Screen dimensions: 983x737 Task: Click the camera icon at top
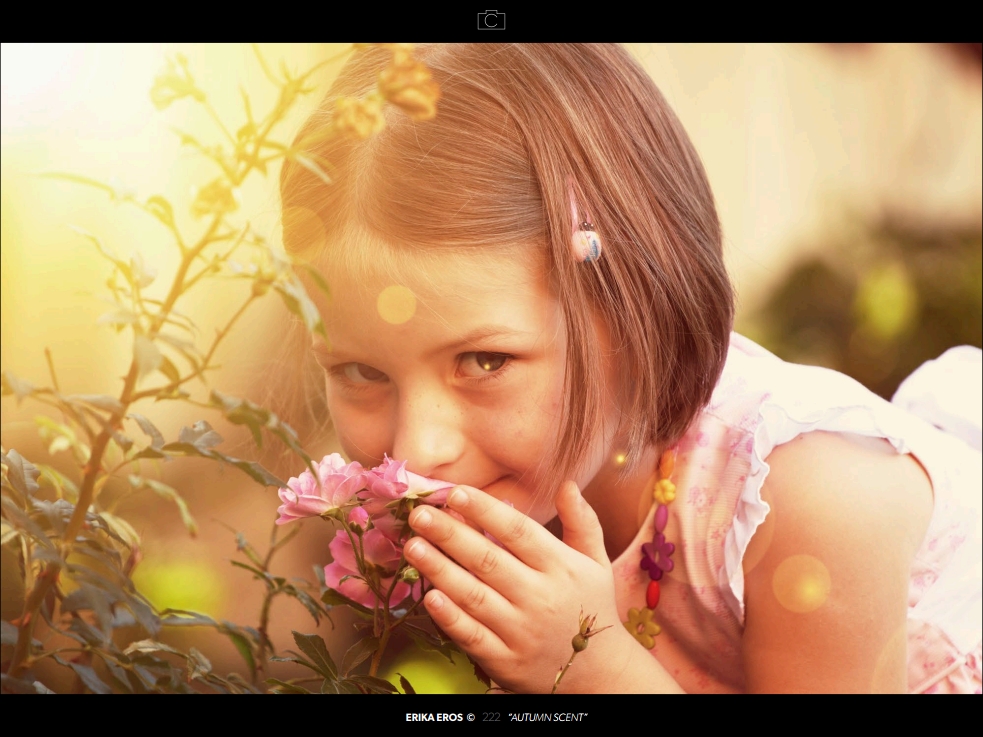[492, 20]
